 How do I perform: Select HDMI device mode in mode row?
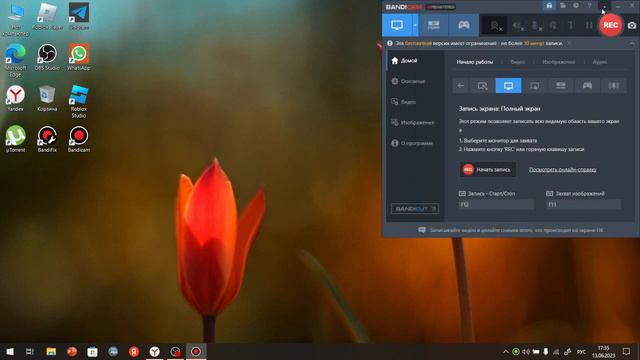[561, 86]
